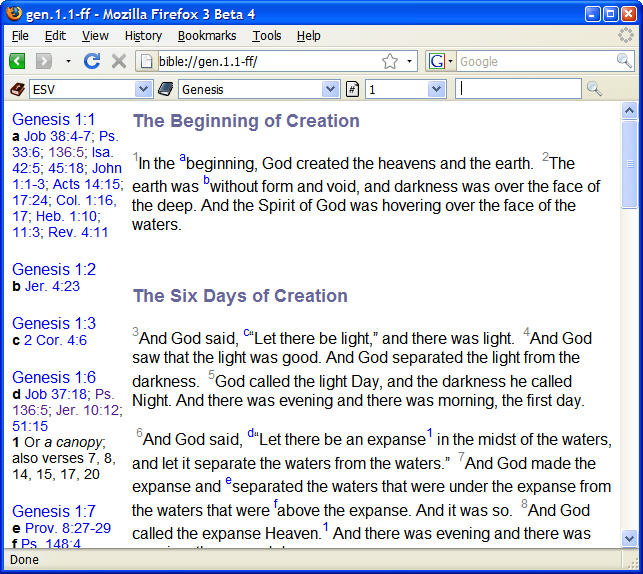Open the Tools menu
Screen dimensions: 643x574
(x=267, y=36)
